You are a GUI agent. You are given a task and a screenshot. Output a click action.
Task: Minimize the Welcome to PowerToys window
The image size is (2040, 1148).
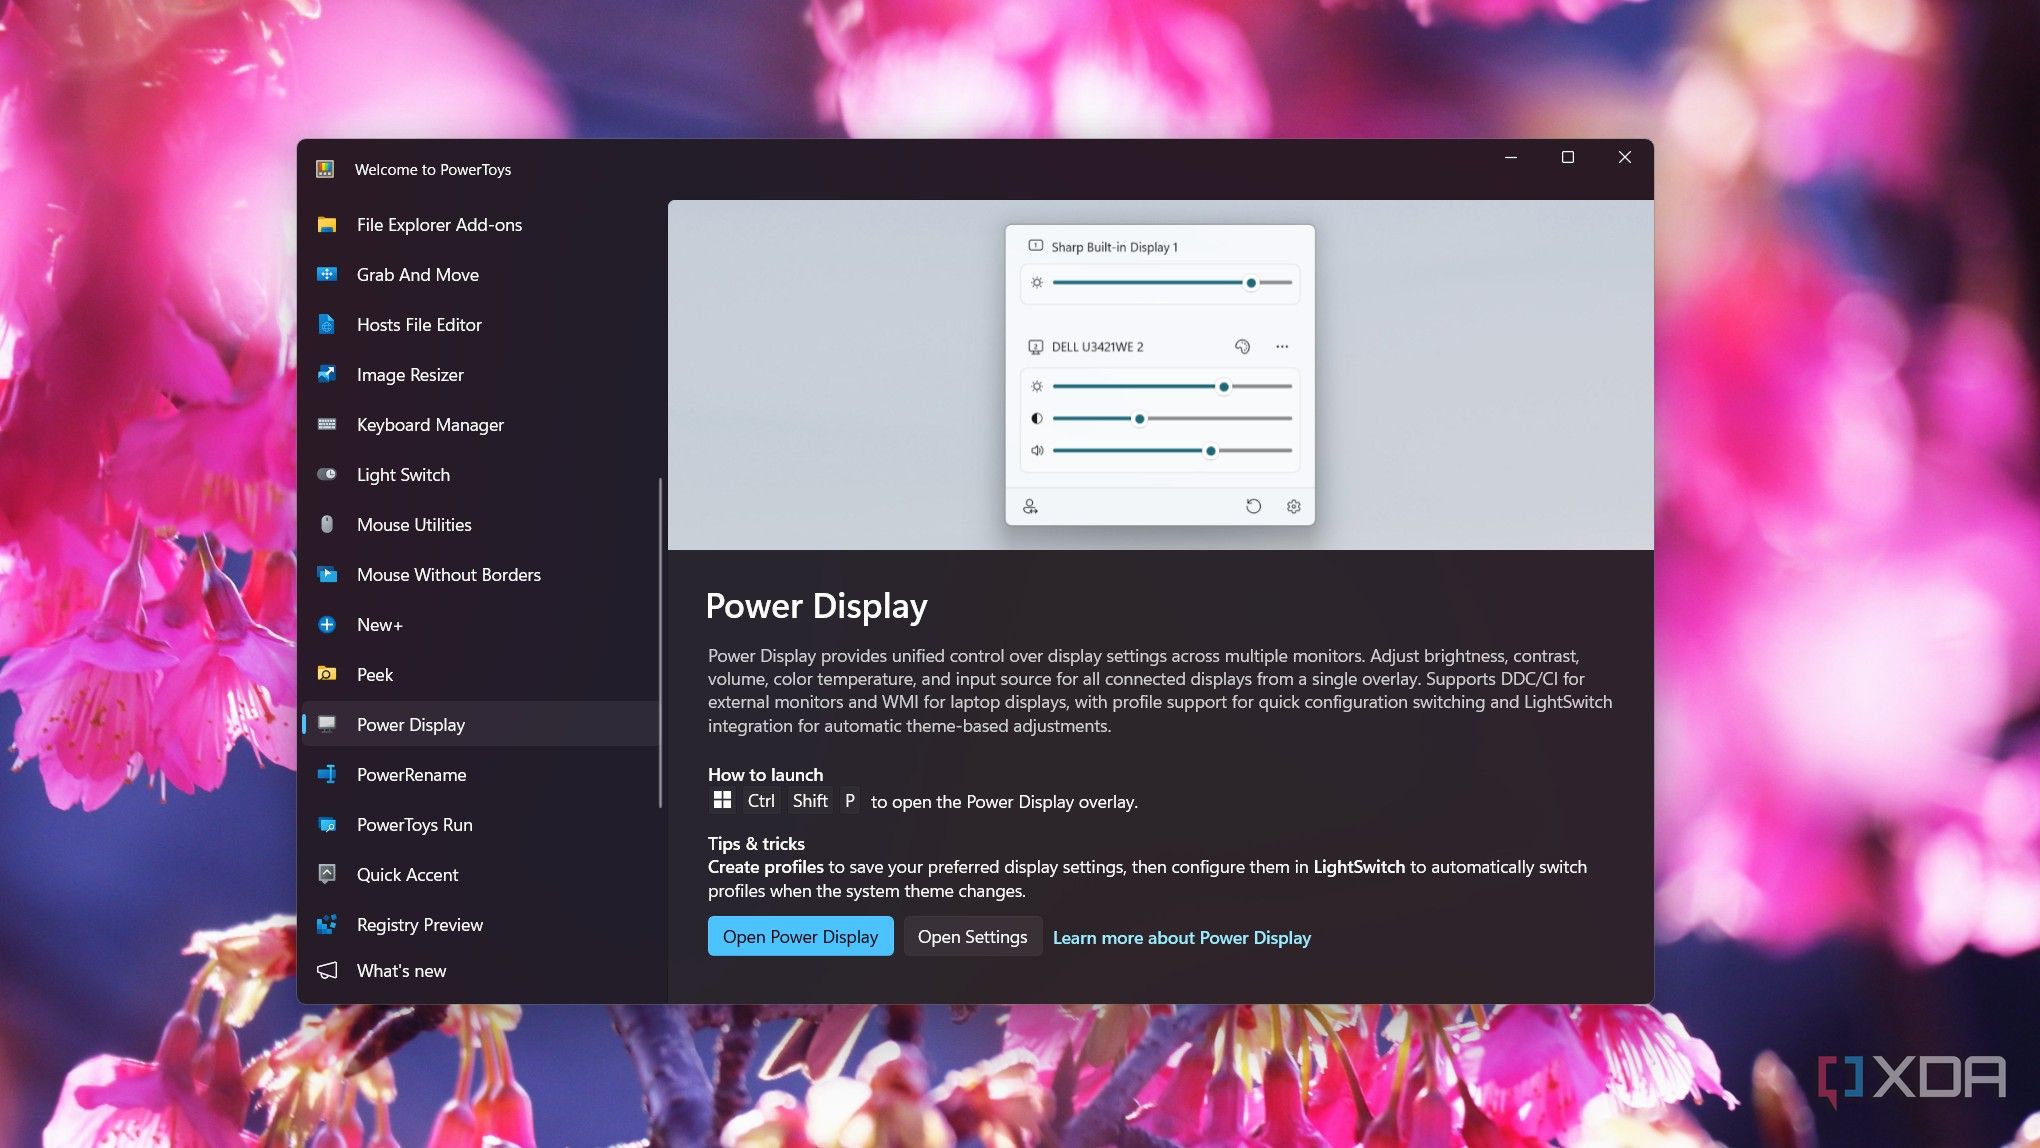point(1511,157)
